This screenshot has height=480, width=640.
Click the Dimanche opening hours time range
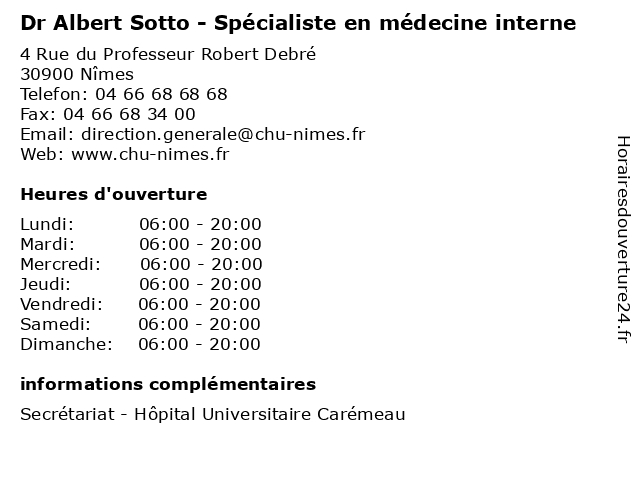pyautogui.click(x=199, y=344)
